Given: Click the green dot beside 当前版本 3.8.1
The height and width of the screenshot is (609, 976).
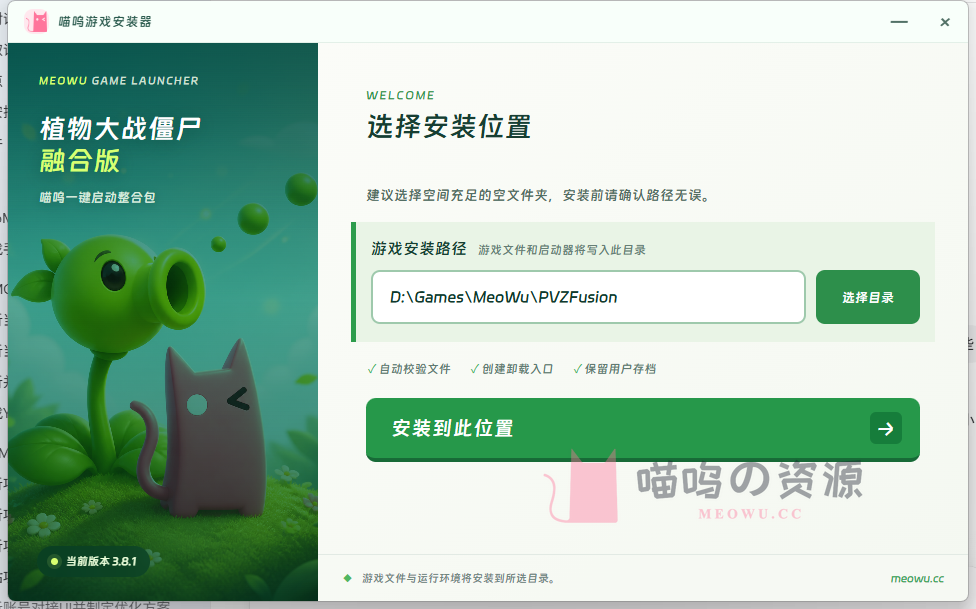Looking at the screenshot, I should coord(54,561).
